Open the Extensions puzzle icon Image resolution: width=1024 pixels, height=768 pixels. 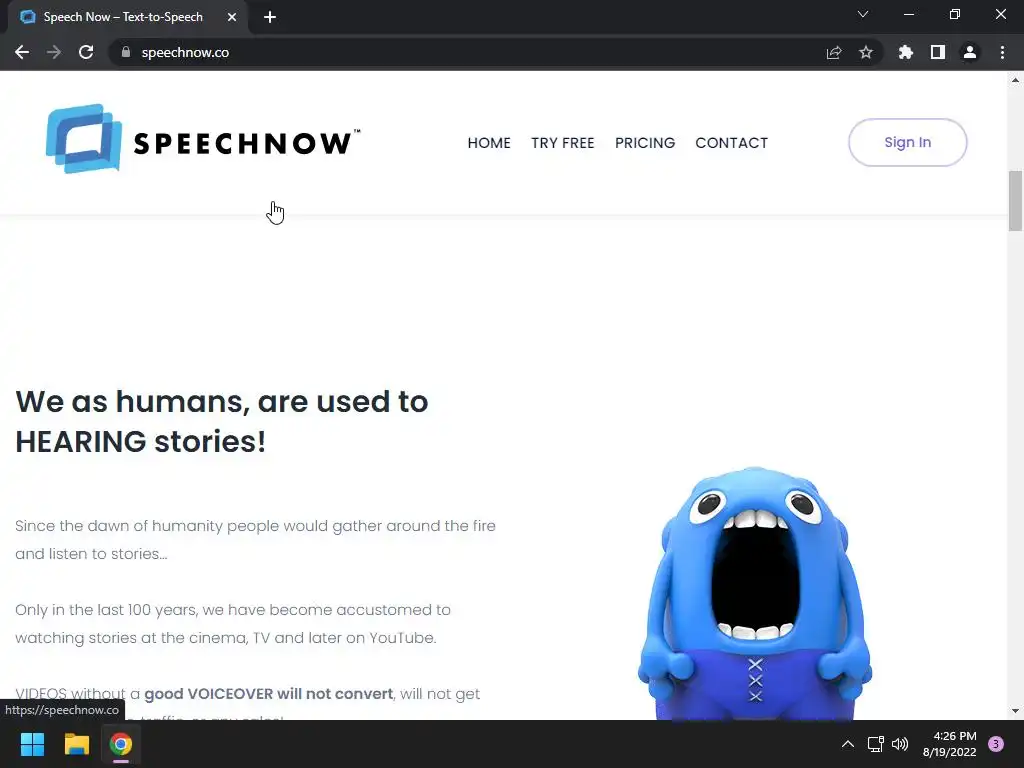pyautogui.click(x=906, y=52)
